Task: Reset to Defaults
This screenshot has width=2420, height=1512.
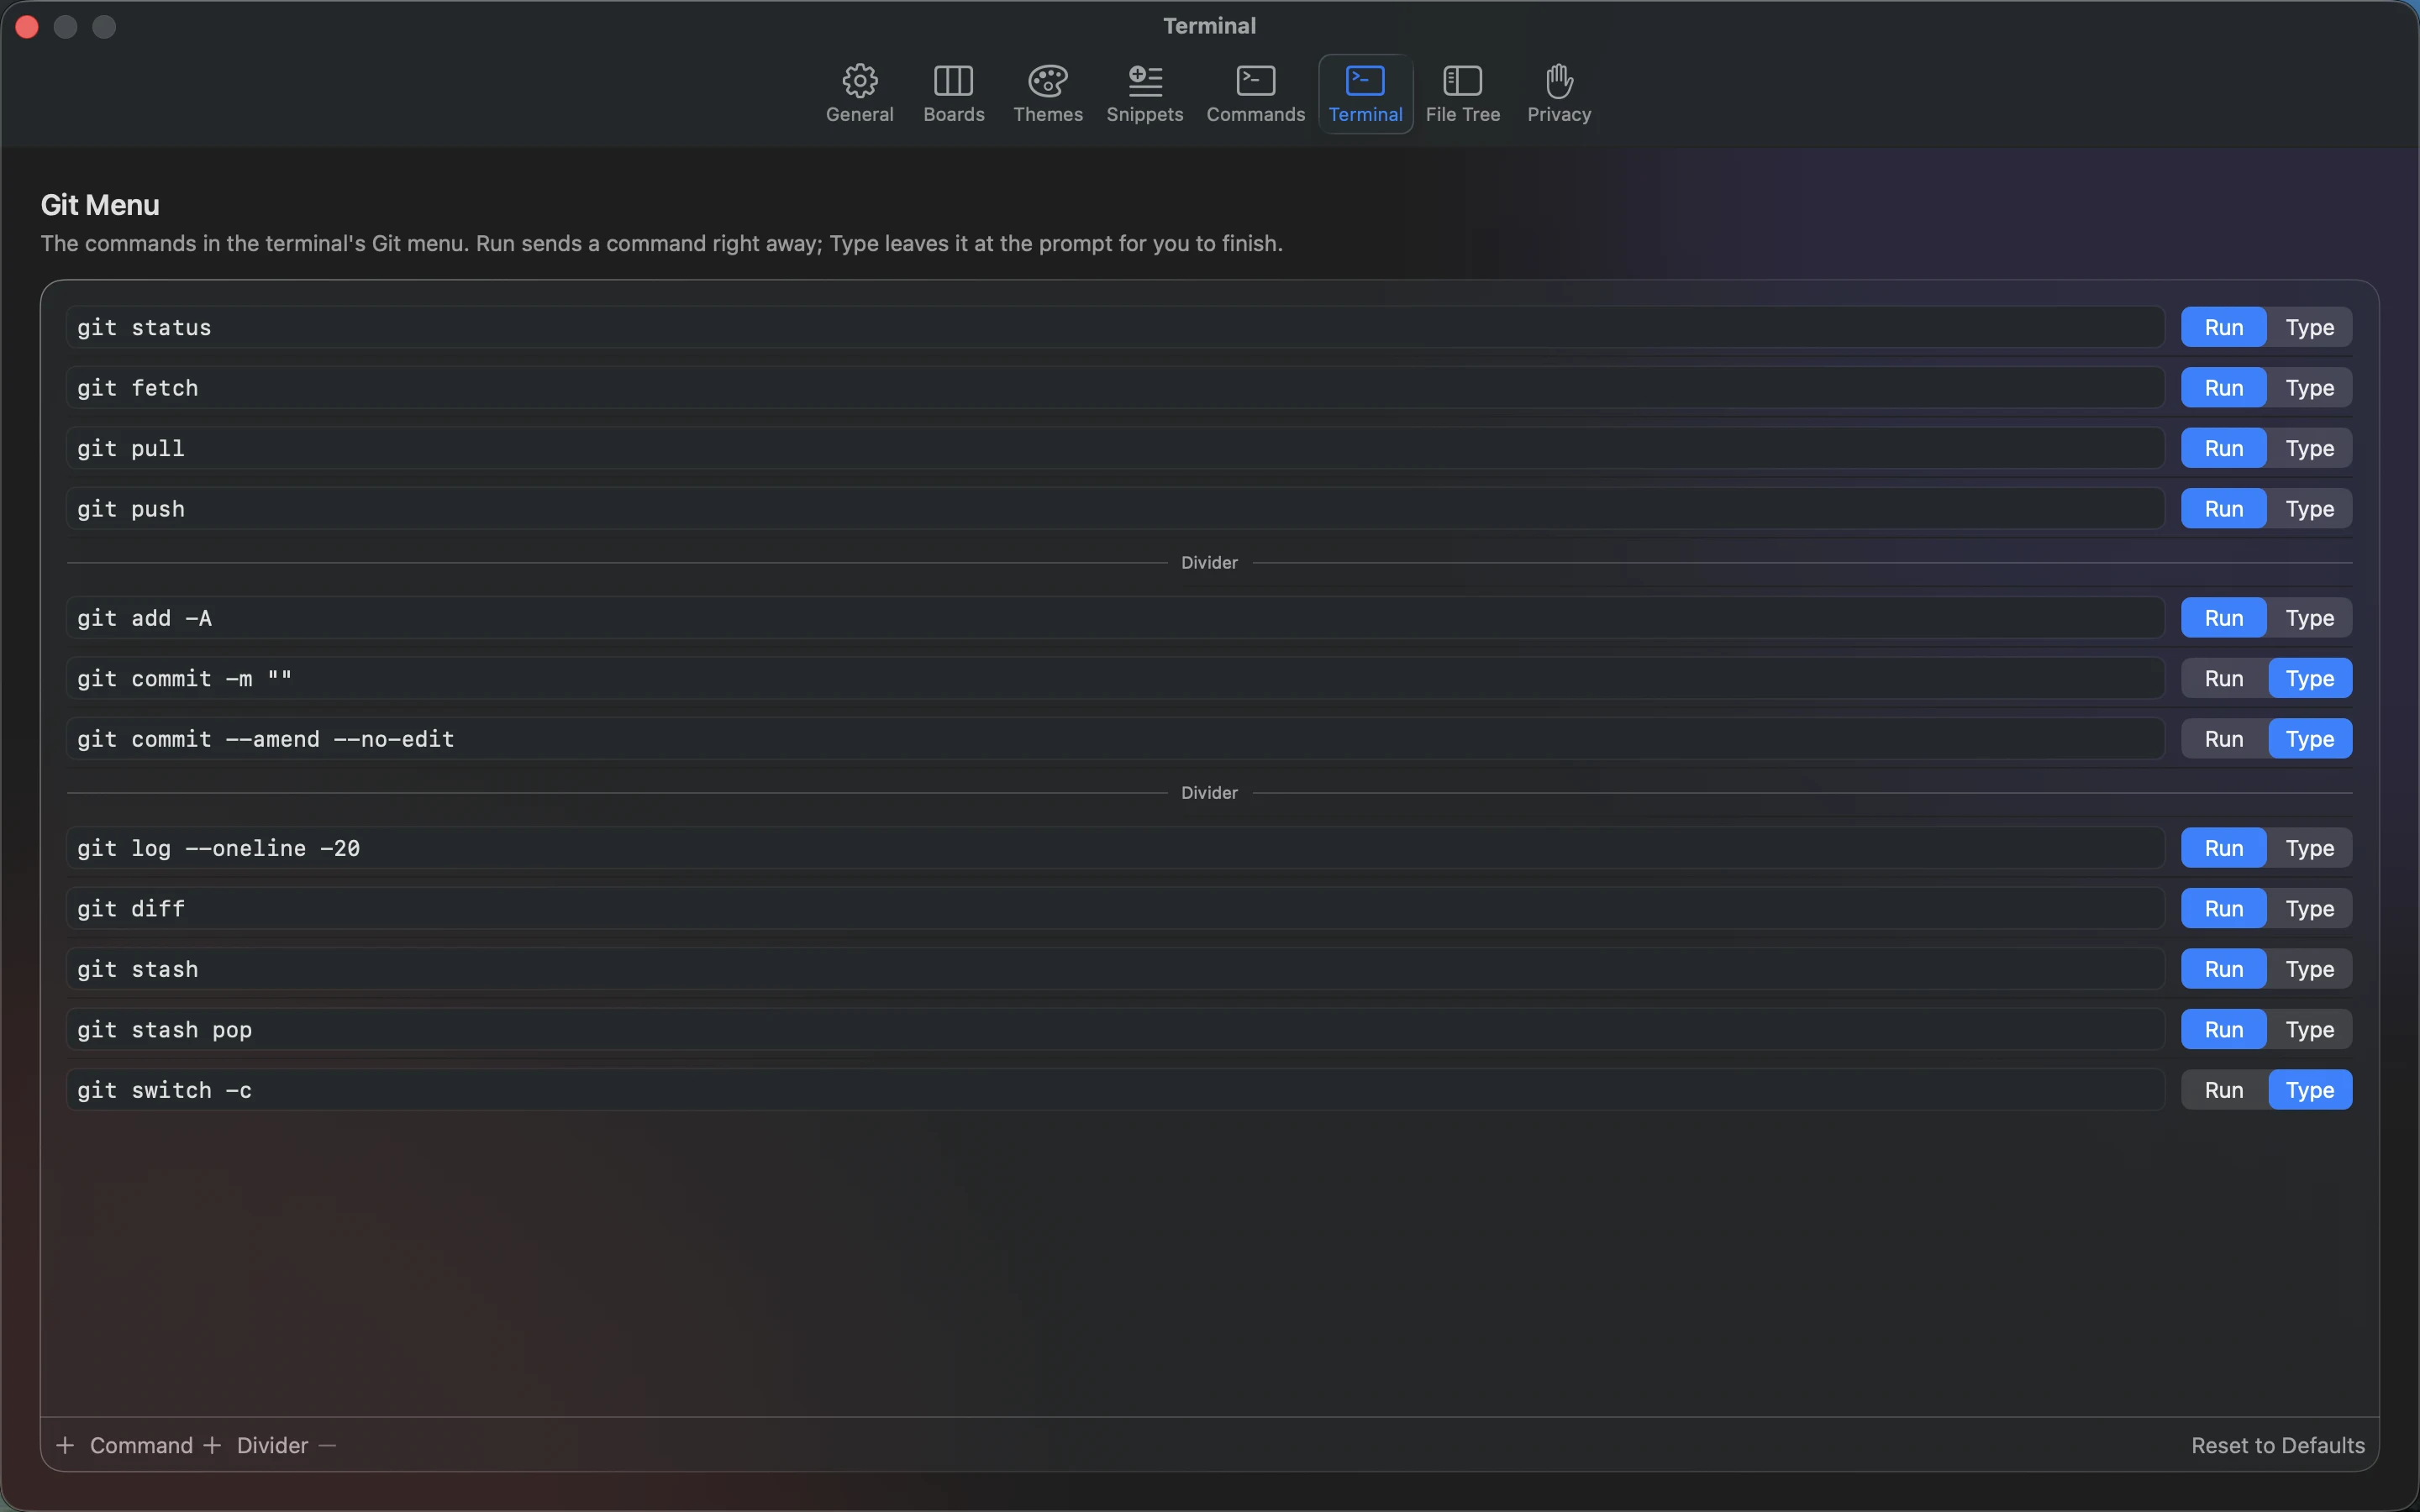Action: coord(2277,1445)
